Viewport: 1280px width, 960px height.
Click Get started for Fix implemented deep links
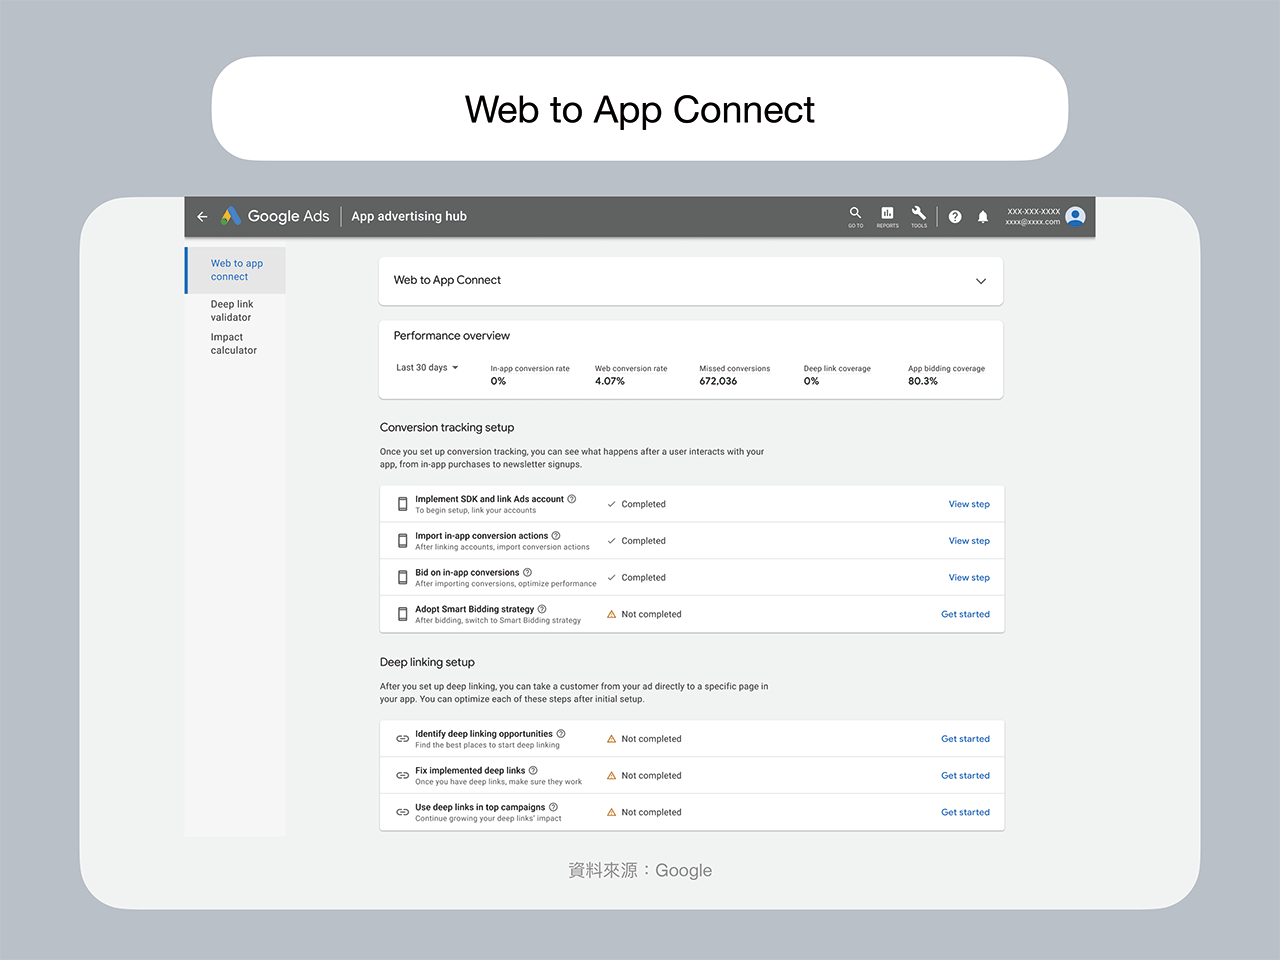pyautogui.click(x=965, y=776)
